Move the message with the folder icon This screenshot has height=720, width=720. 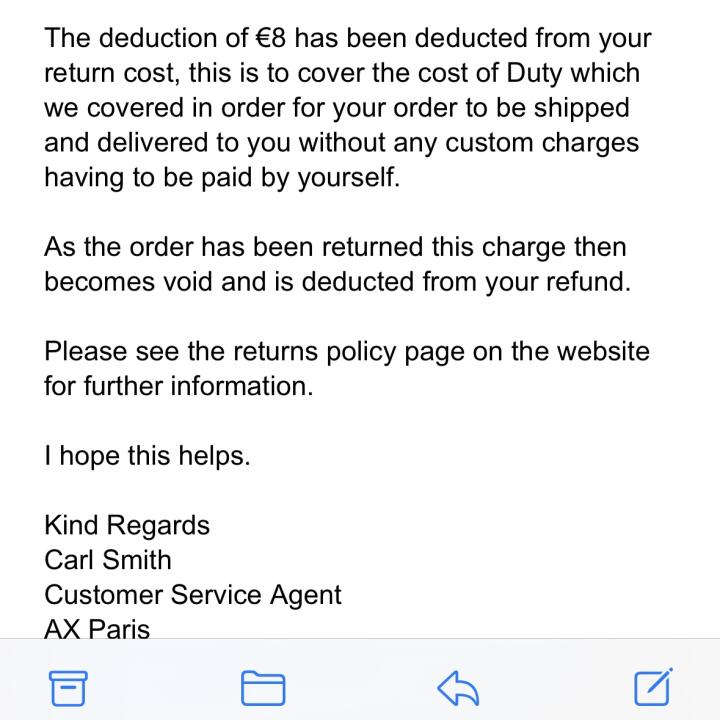[263, 687]
